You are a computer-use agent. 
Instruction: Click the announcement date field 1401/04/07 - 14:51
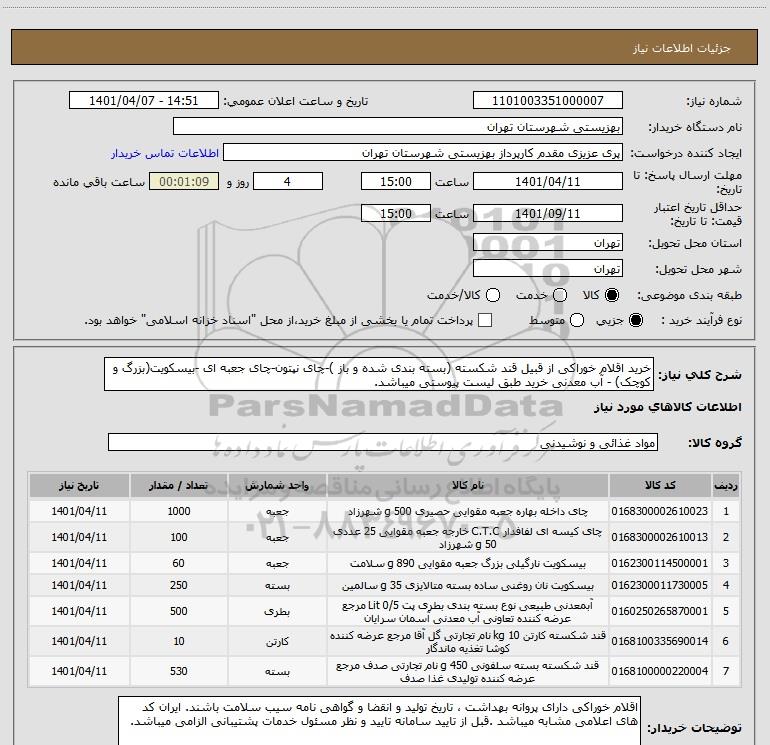click(144, 101)
